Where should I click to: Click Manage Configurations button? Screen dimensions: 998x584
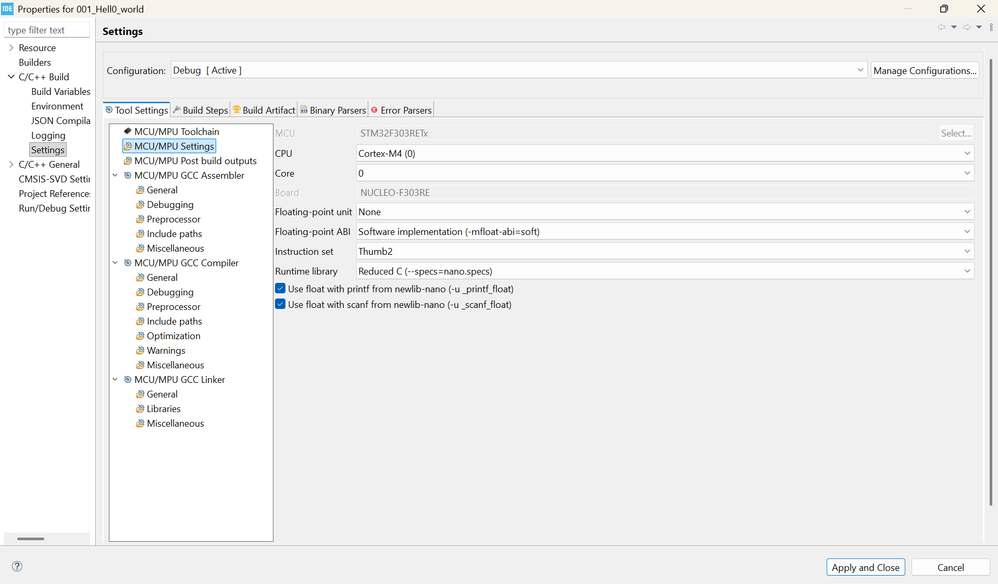(x=924, y=71)
